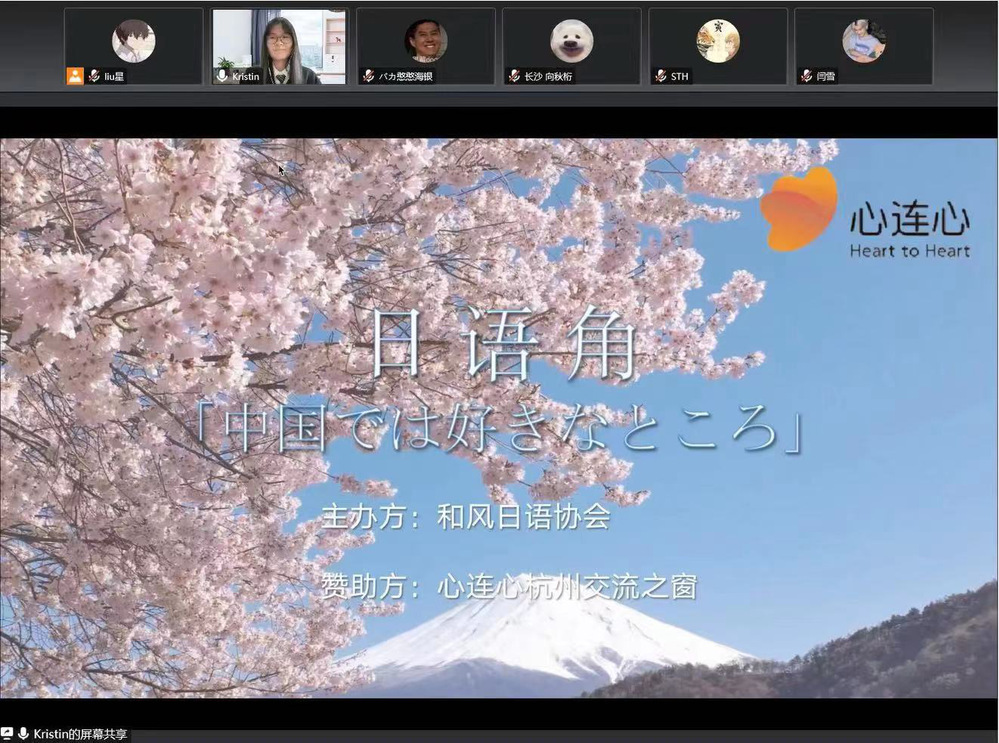The height and width of the screenshot is (743, 999).
Task: Click 闫雪's muted microphone icon
Action: tap(806, 76)
